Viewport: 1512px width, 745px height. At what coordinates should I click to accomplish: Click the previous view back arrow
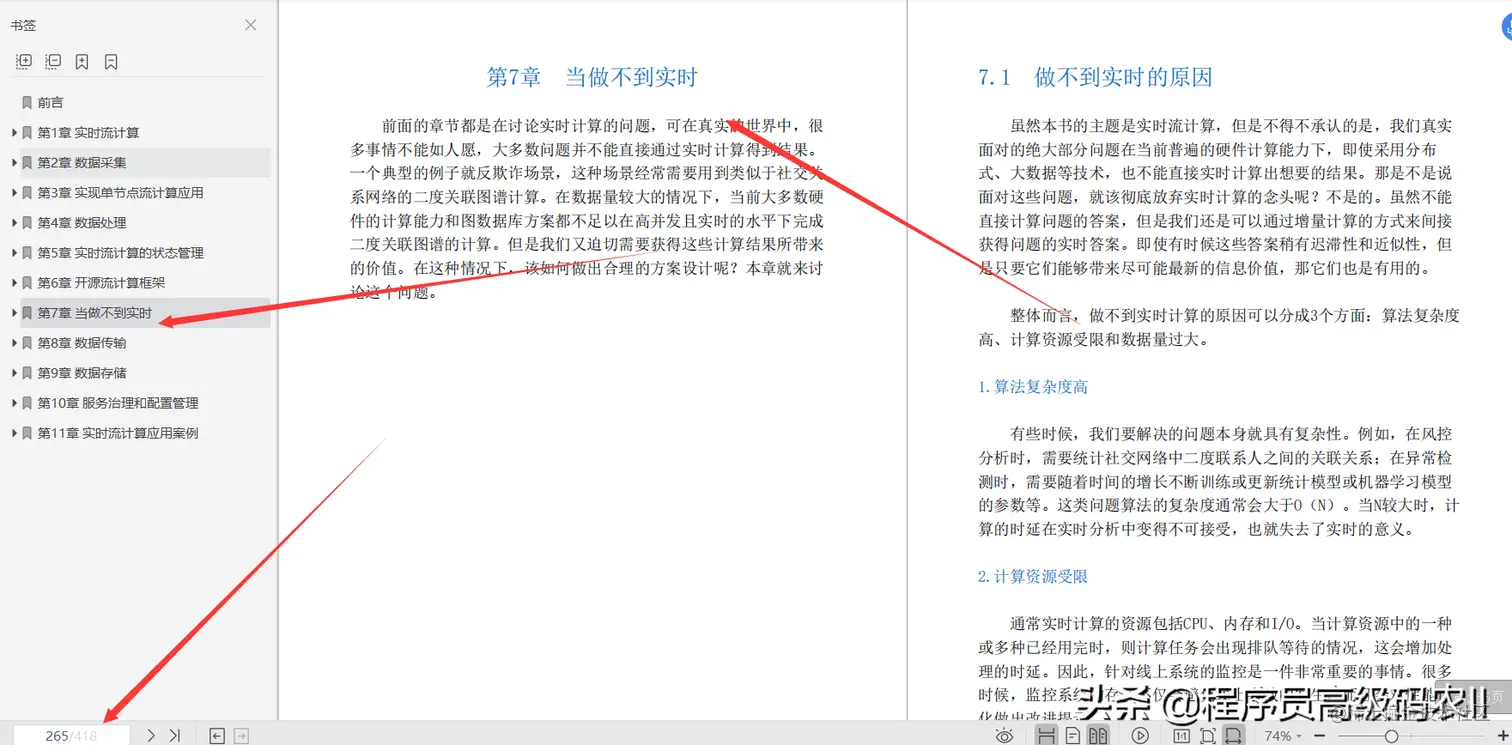pos(216,735)
